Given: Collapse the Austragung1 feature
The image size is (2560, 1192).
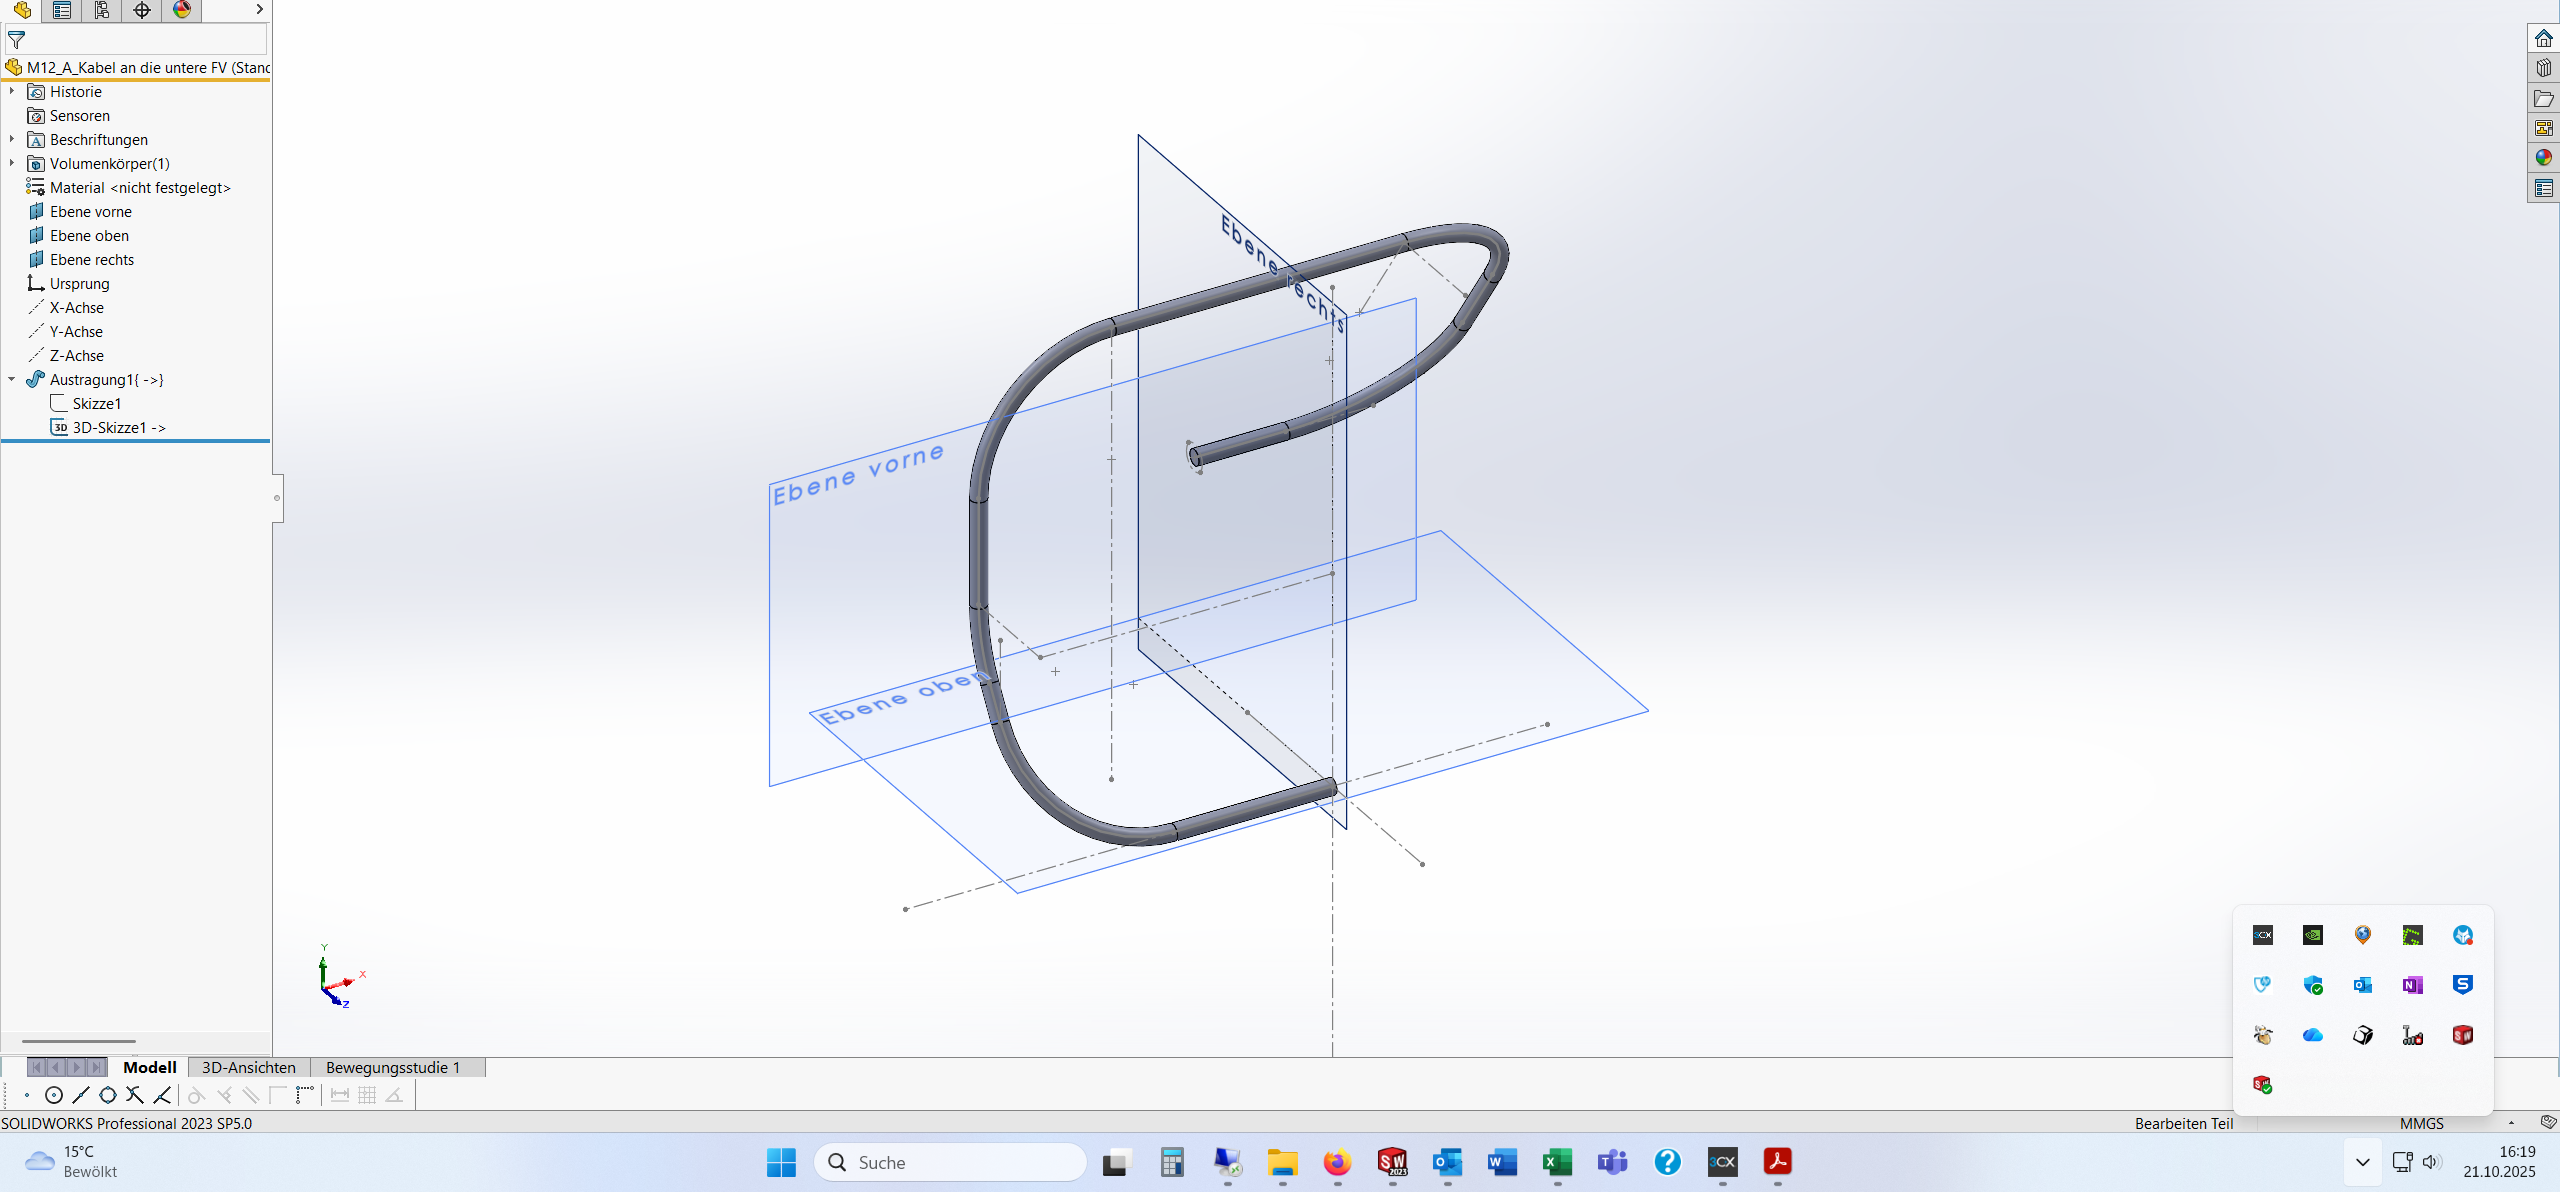Looking at the screenshot, I should (x=12, y=380).
